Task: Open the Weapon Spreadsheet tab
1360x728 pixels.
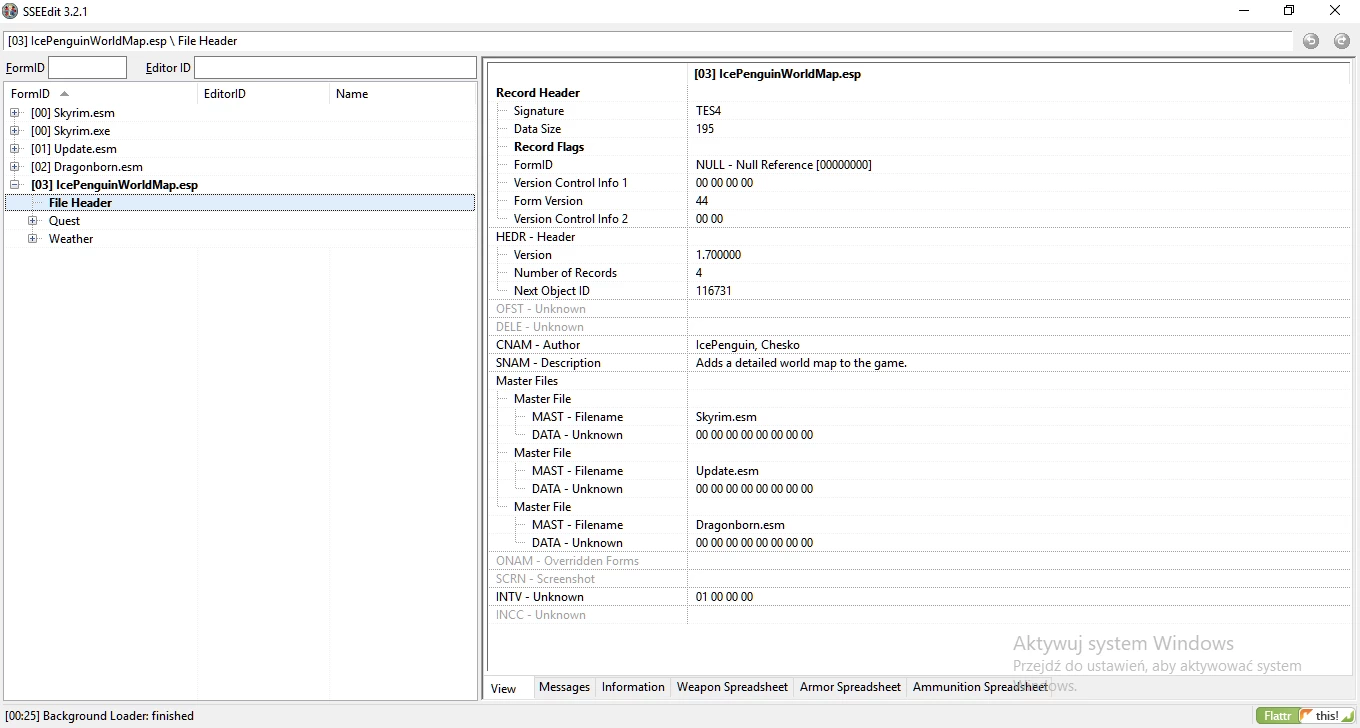Action: tap(732, 687)
